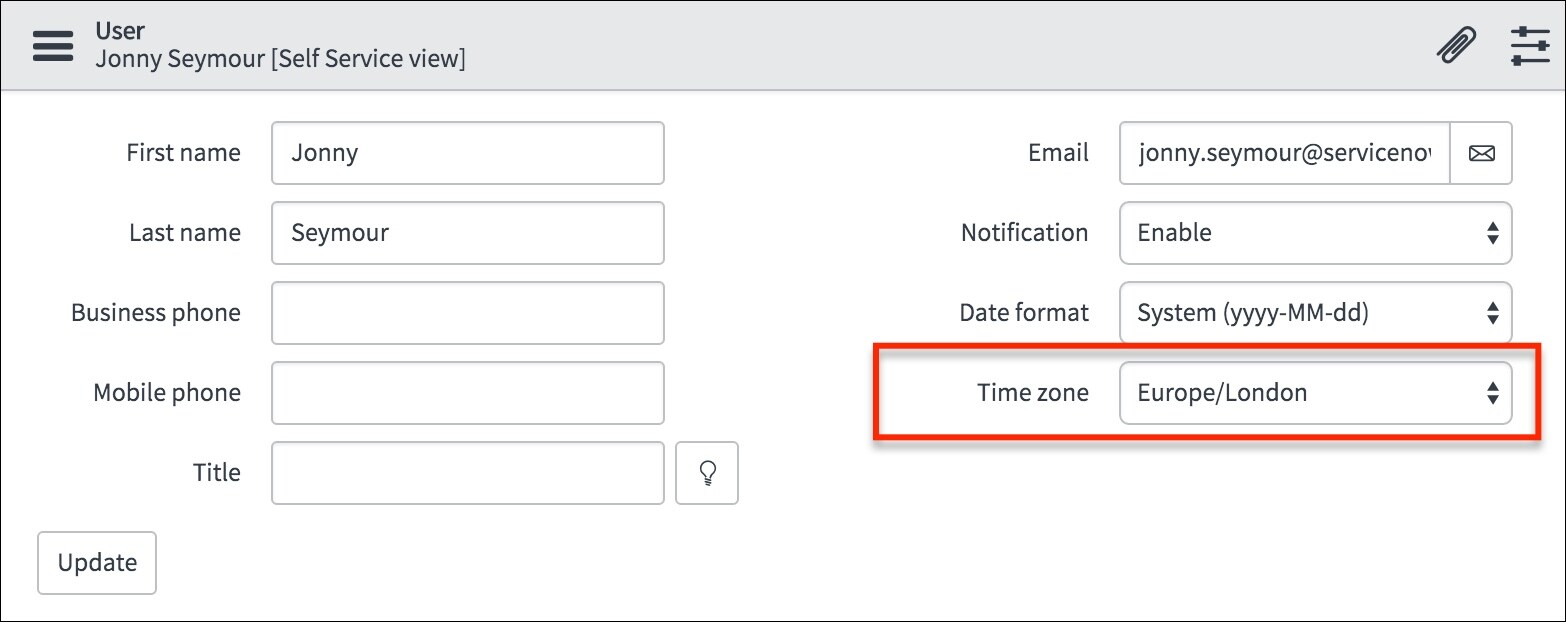Click the Business phone field label
Viewport: 1566px width, 622px height.
[156, 313]
